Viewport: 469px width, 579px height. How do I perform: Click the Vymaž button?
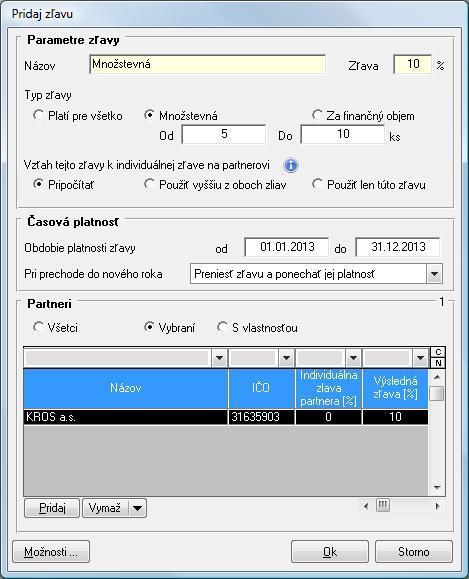tap(105, 508)
